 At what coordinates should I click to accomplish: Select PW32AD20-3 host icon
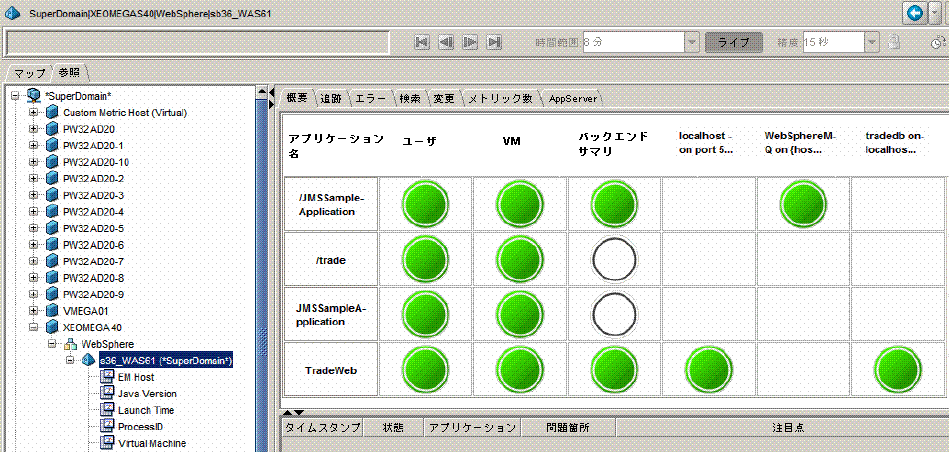52,195
